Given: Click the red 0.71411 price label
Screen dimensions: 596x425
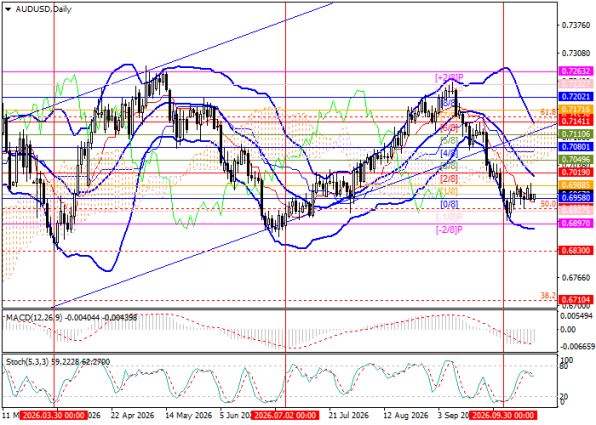Looking at the screenshot, I should tap(576, 121).
